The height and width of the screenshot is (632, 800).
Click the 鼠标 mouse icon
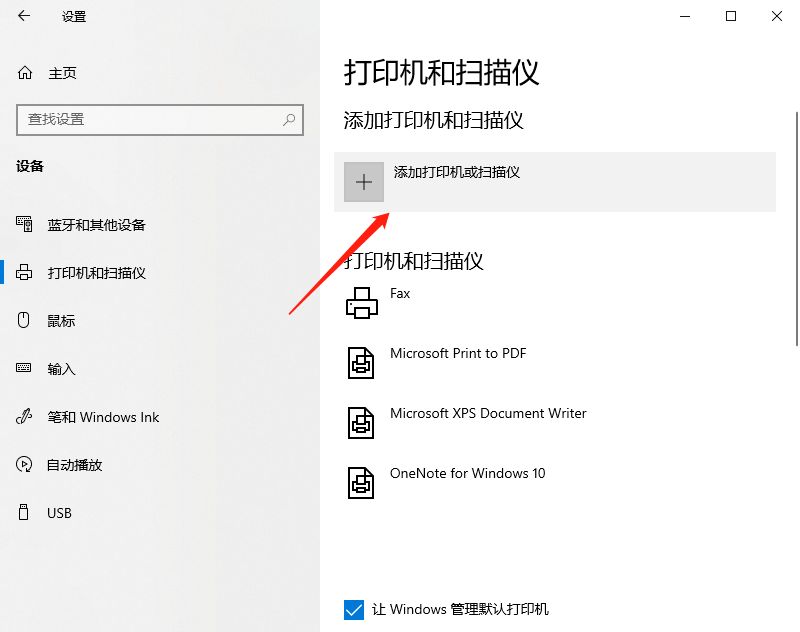click(23, 320)
